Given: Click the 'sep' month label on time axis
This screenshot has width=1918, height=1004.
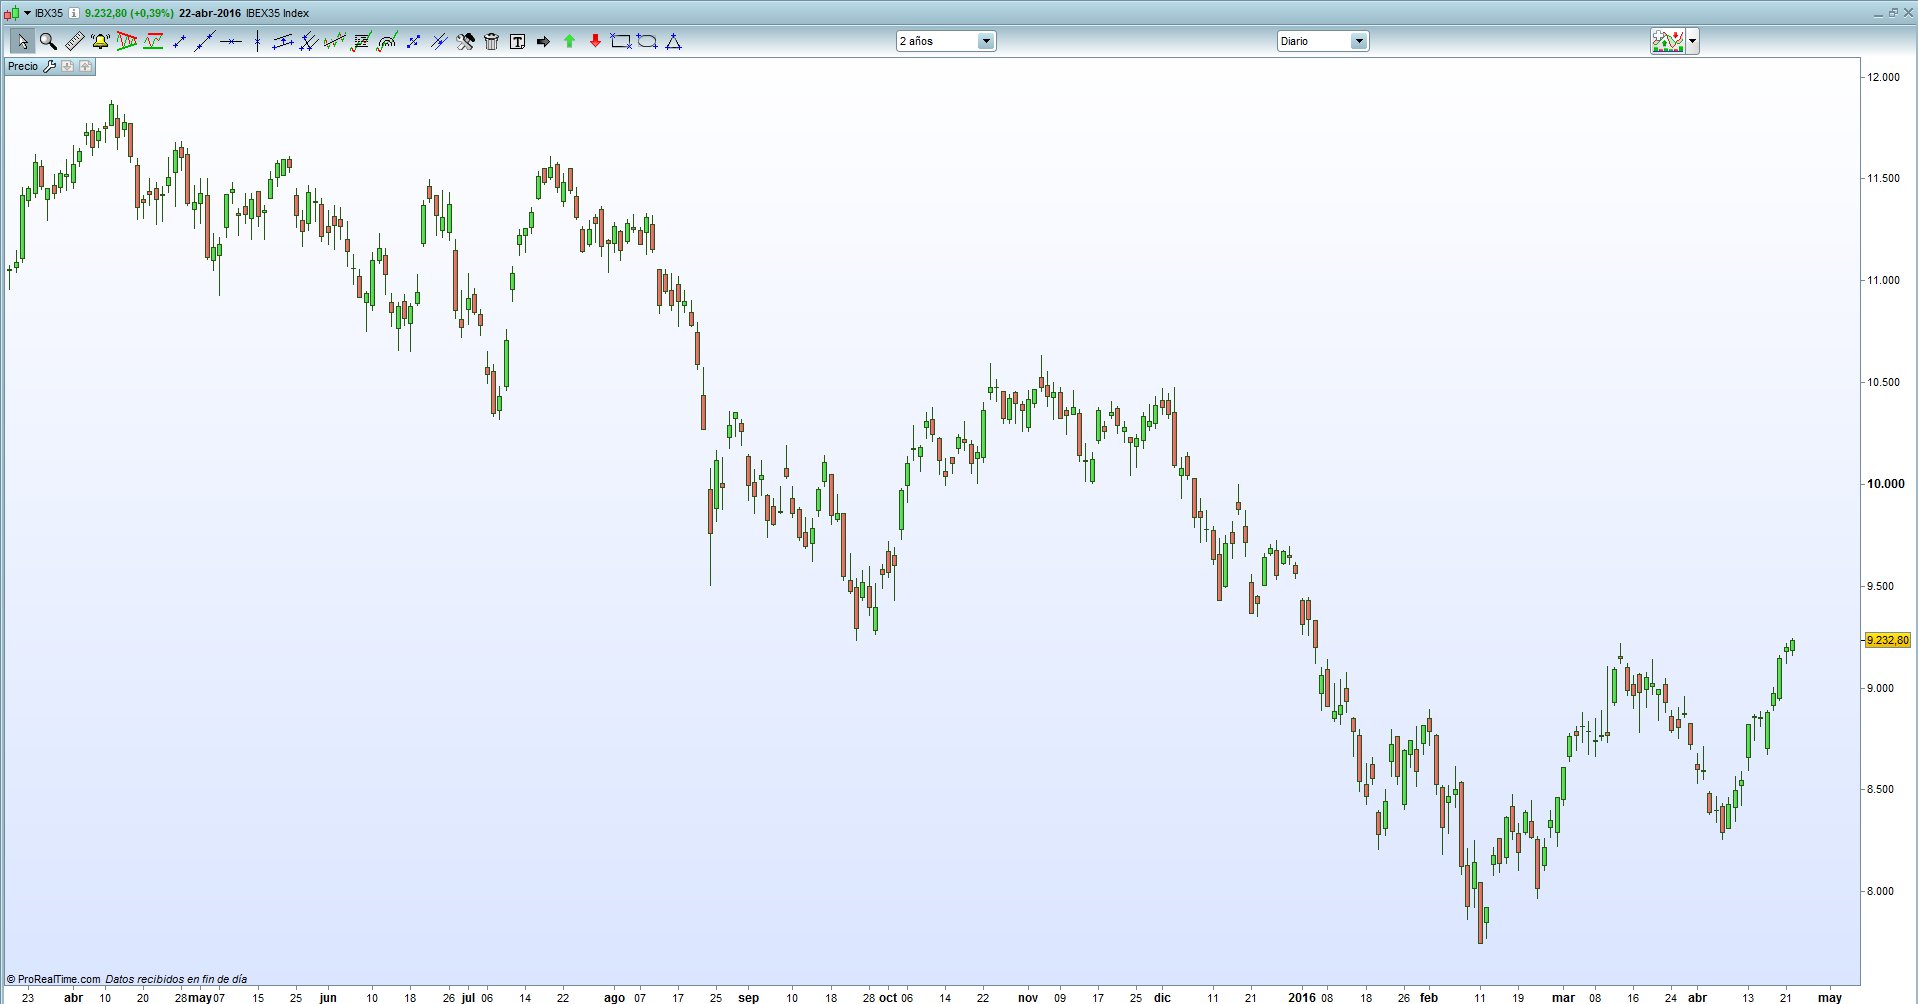Looking at the screenshot, I should coord(748,997).
